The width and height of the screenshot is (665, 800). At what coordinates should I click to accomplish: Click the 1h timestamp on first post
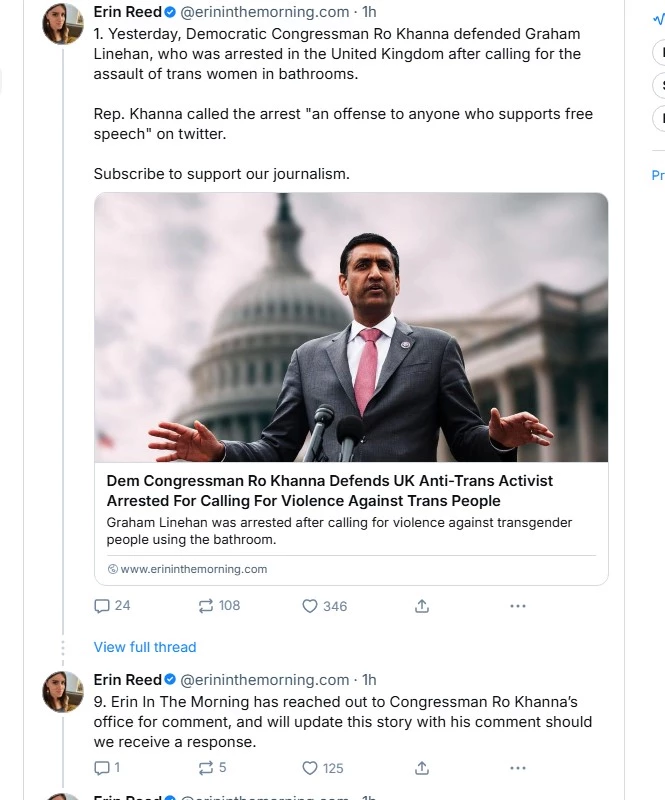pyautogui.click(x=369, y=12)
